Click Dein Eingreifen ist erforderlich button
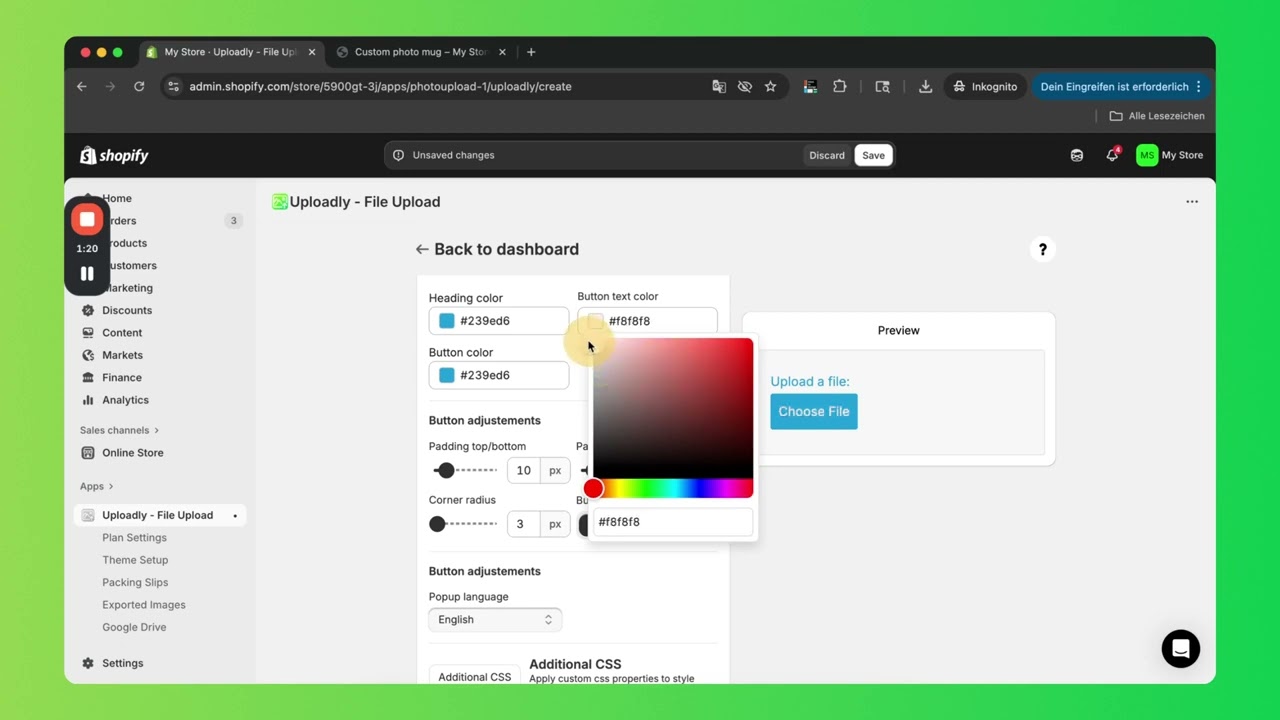Screen dimensions: 1280x720 click(x=1120, y=87)
